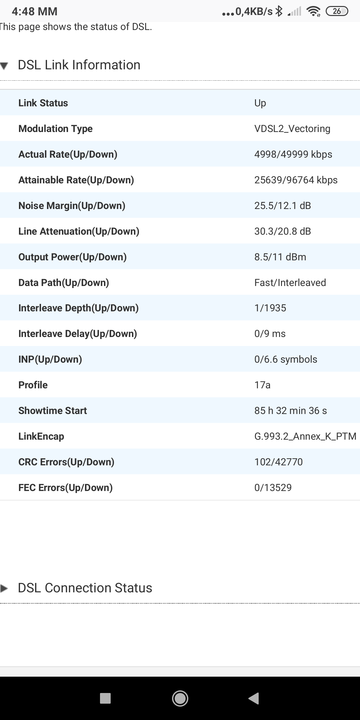Image resolution: width=360 pixels, height=720 pixels.
Task: Select the Link Status row
Action: coord(180,103)
